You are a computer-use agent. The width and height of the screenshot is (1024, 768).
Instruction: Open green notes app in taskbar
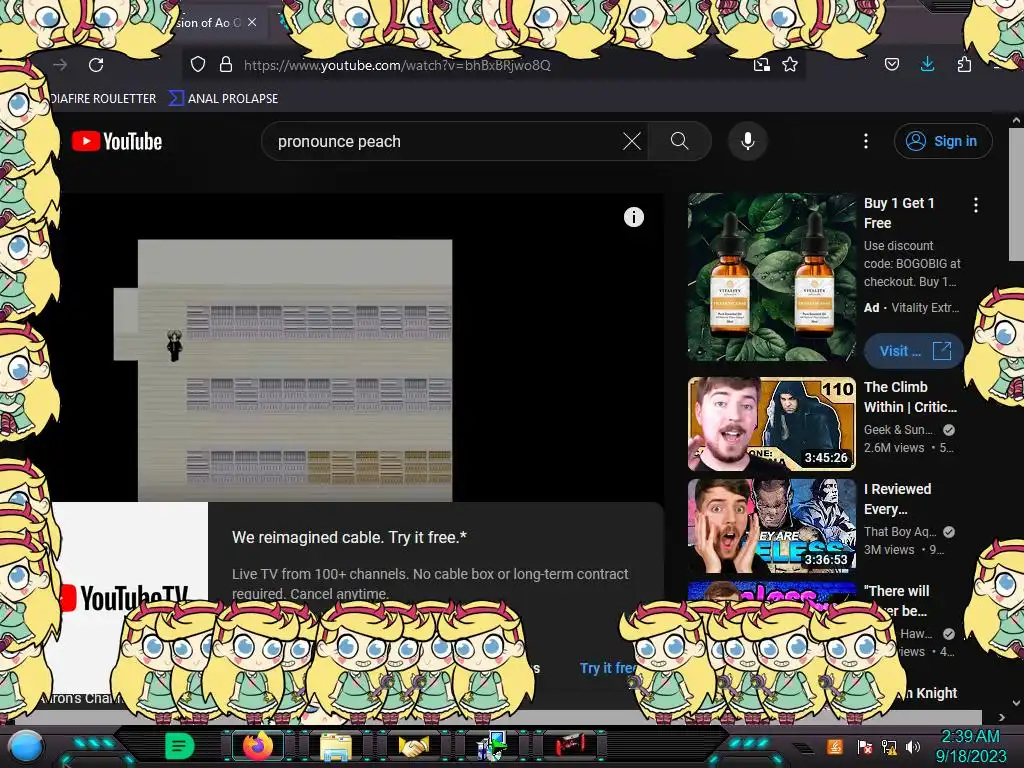coord(179,746)
